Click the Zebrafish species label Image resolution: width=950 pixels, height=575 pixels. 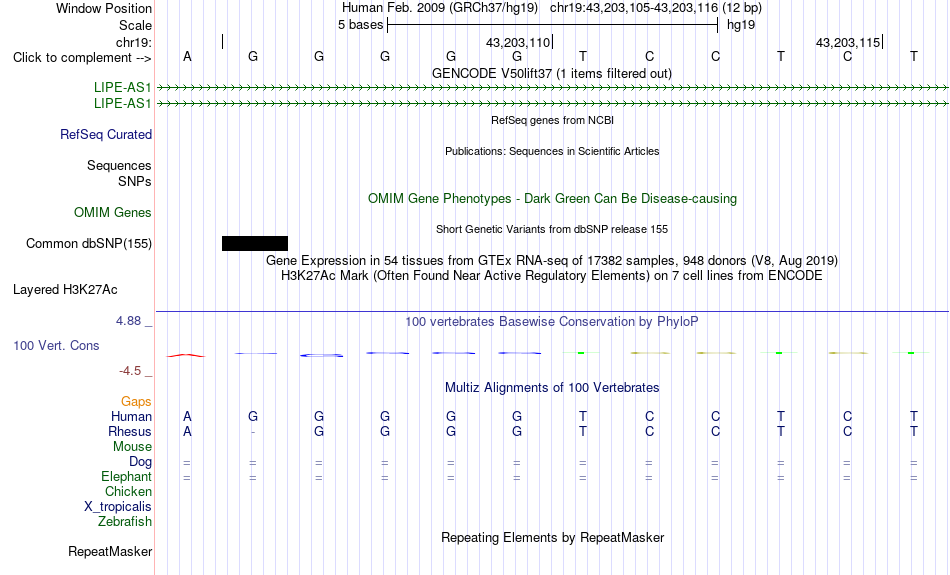click(x=125, y=522)
